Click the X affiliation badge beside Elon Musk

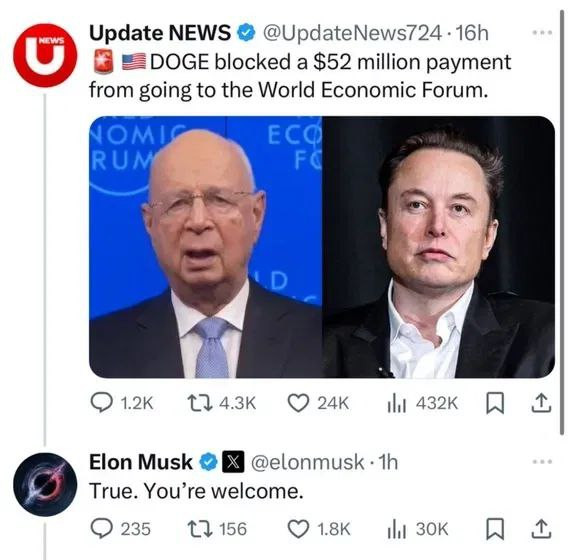point(233,462)
